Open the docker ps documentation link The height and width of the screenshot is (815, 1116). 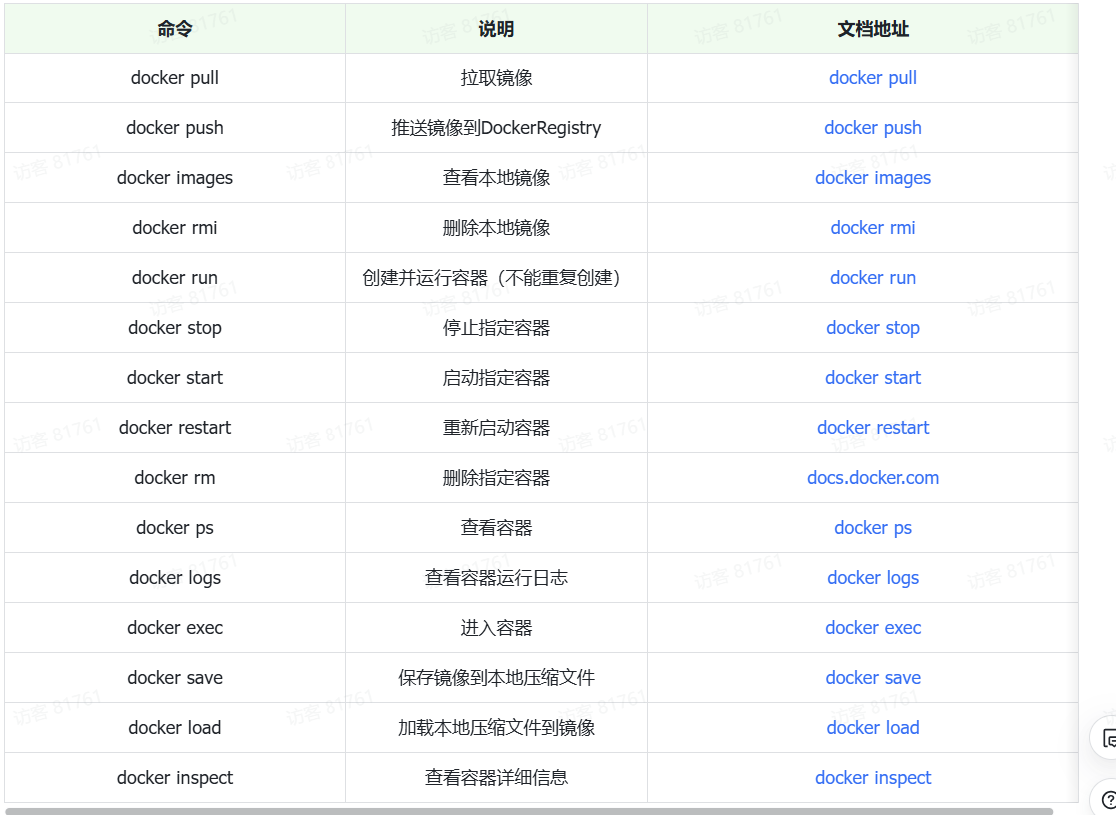click(873, 527)
